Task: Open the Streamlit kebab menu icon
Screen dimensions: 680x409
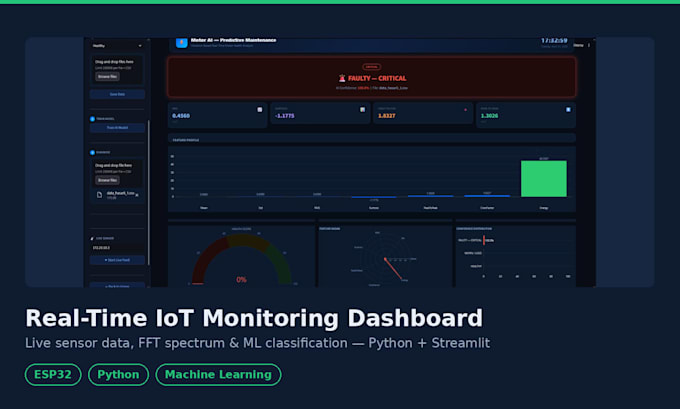Action: (589, 45)
